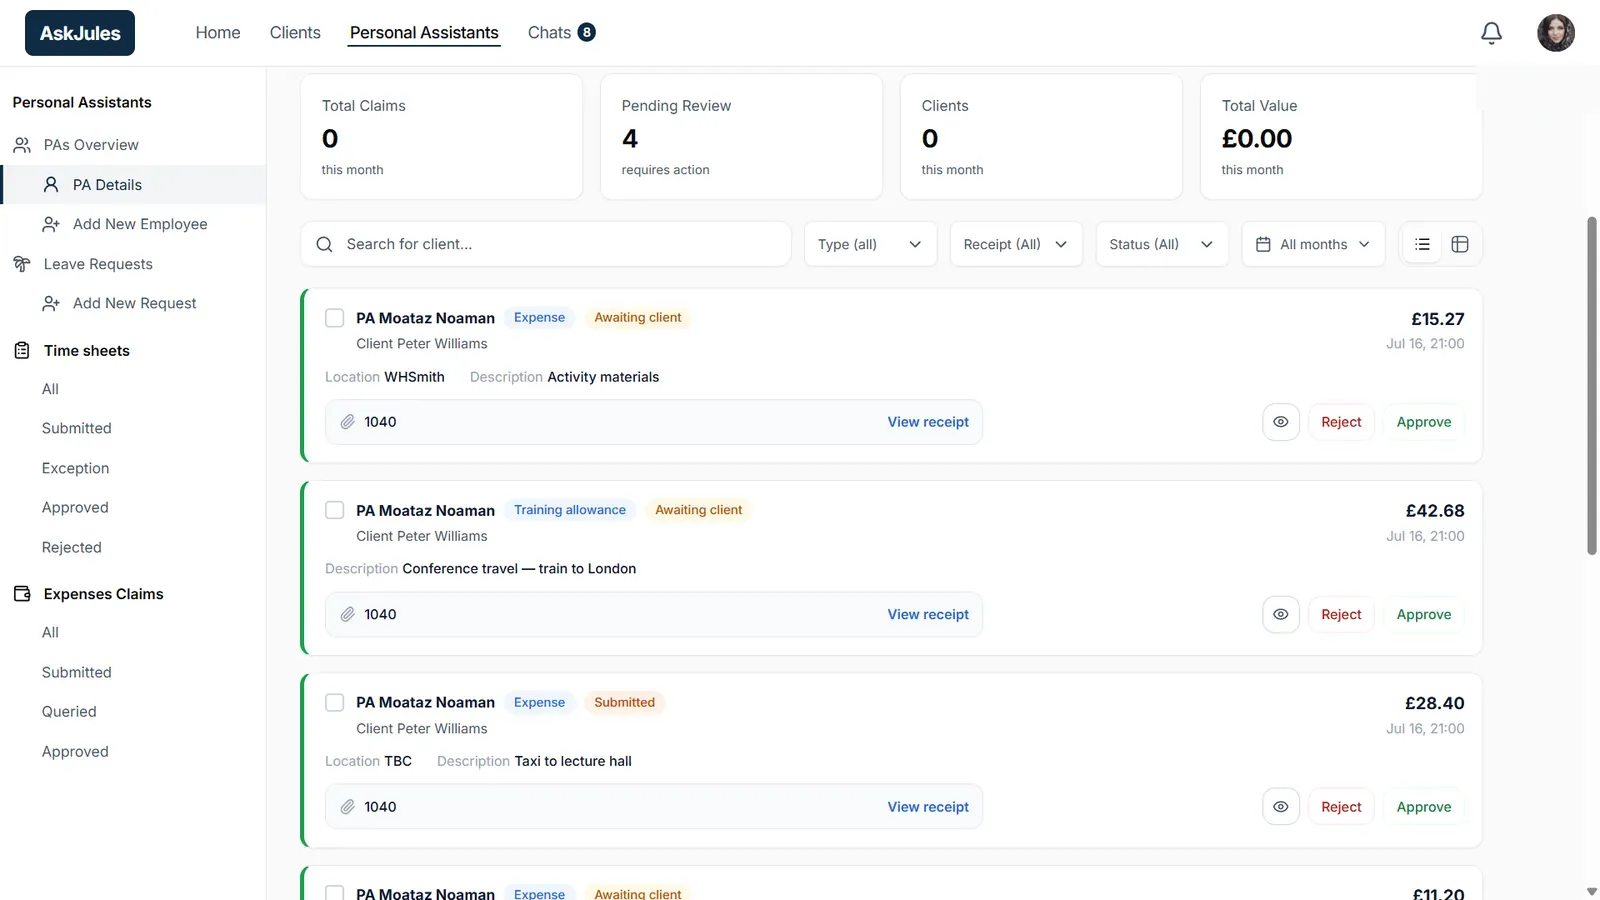Click the page vertical scrollbar thumb
Image resolution: width=1600 pixels, height=900 pixels.
(1592, 385)
